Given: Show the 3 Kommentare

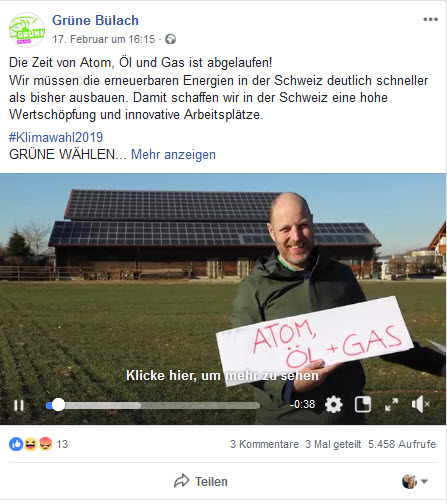Looking at the screenshot, I should pyautogui.click(x=264, y=444).
